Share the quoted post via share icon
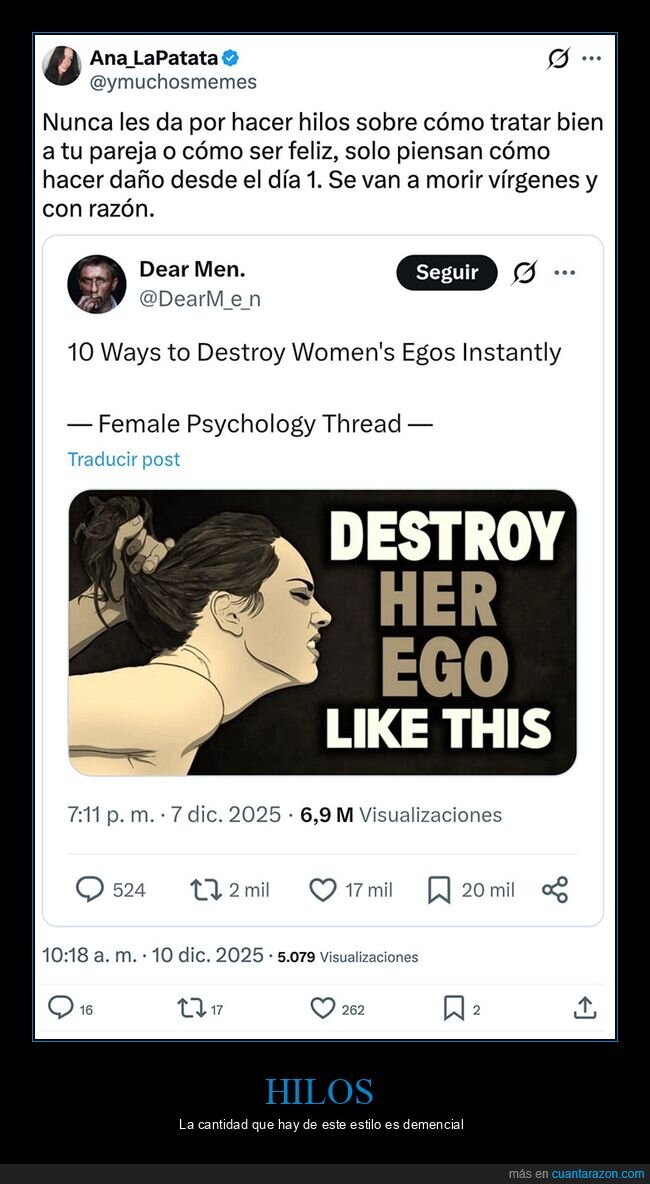 pos(555,889)
